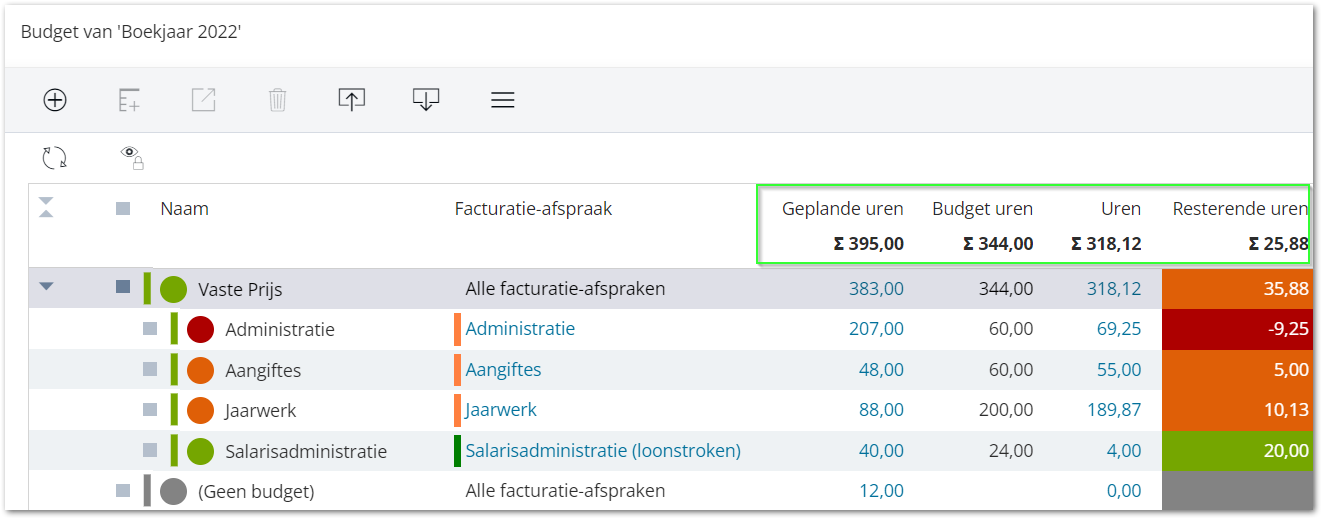The width and height of the screenshot is (1322, 519).
Task: Click the green status circle of Salarisadministratie
Action: click(201, 451)
